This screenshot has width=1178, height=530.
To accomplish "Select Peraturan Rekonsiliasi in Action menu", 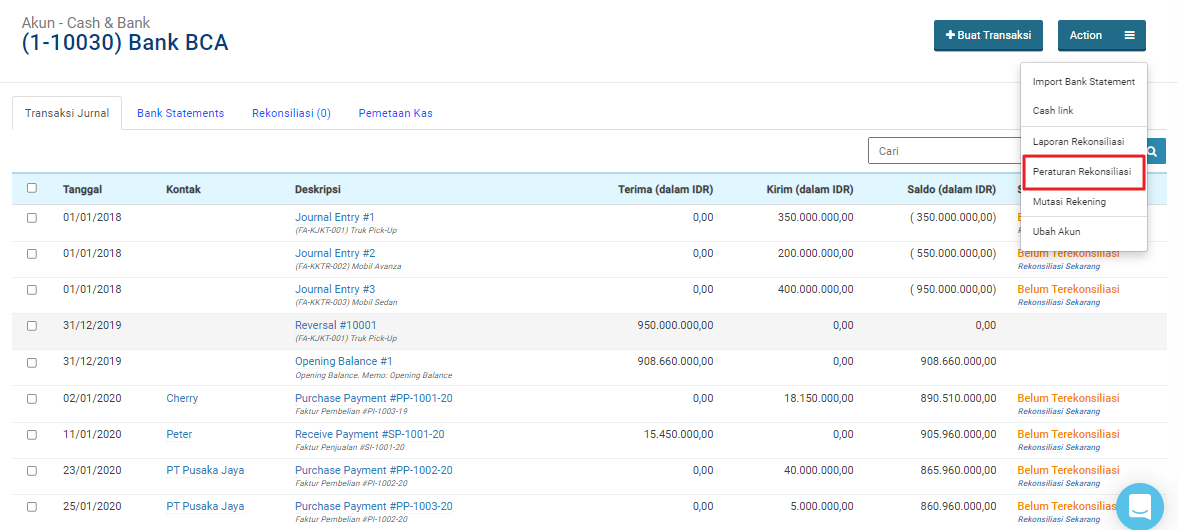I will click(1083, 172).
